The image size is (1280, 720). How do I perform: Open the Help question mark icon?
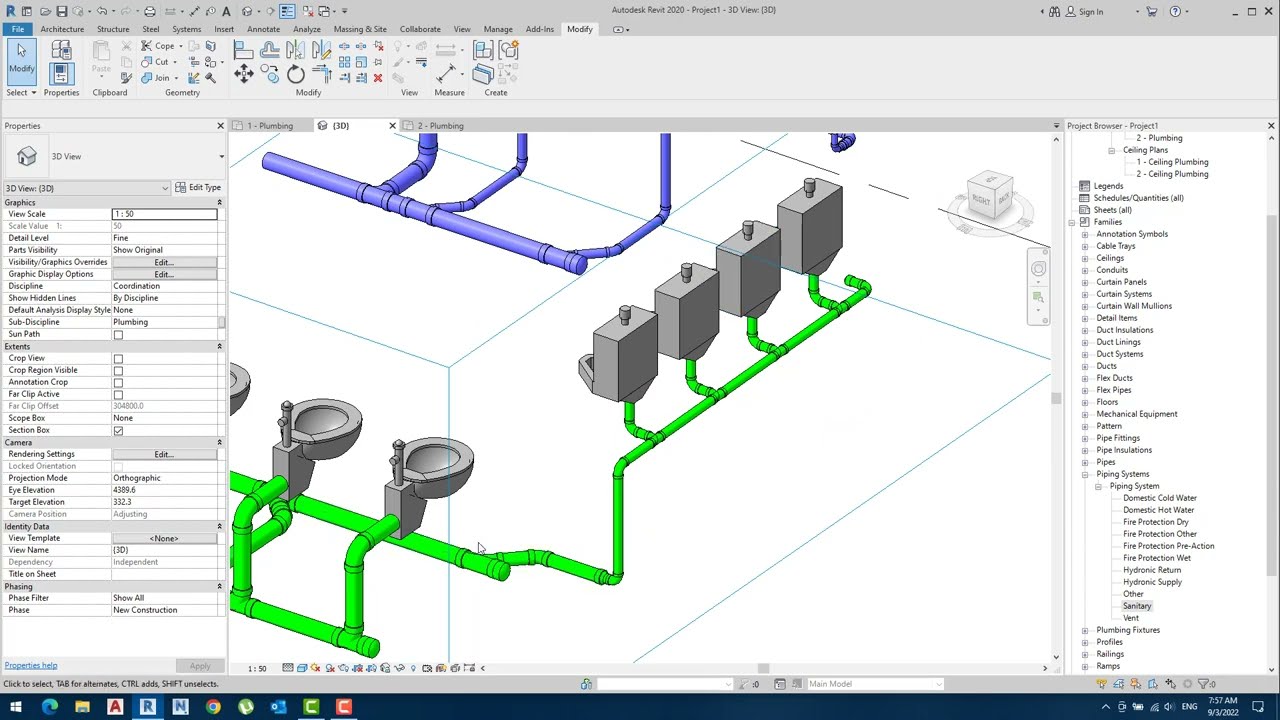pyautogui.click(x=1175, y=11)
